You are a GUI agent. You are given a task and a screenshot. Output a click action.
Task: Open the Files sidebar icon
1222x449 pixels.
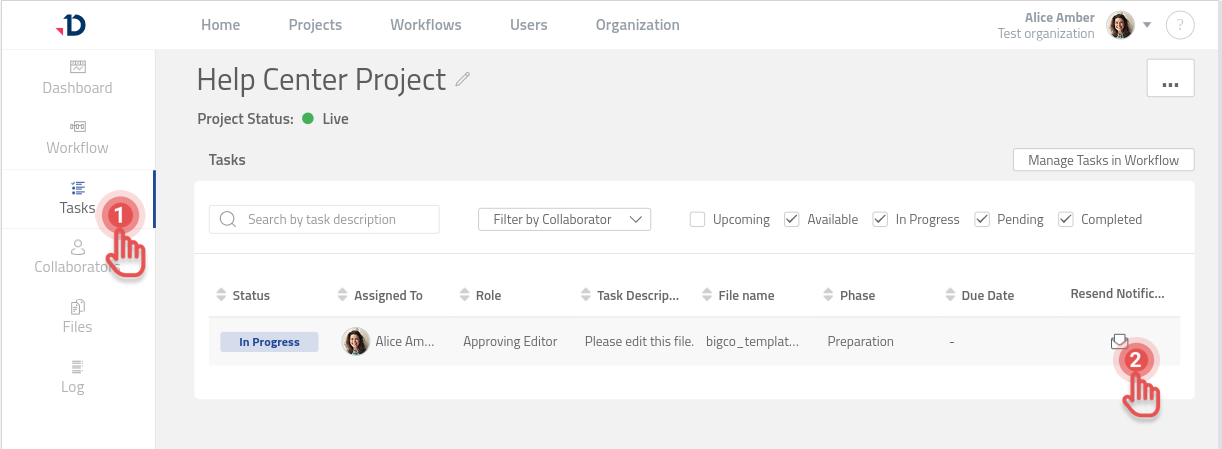click(x=77, y=306)
